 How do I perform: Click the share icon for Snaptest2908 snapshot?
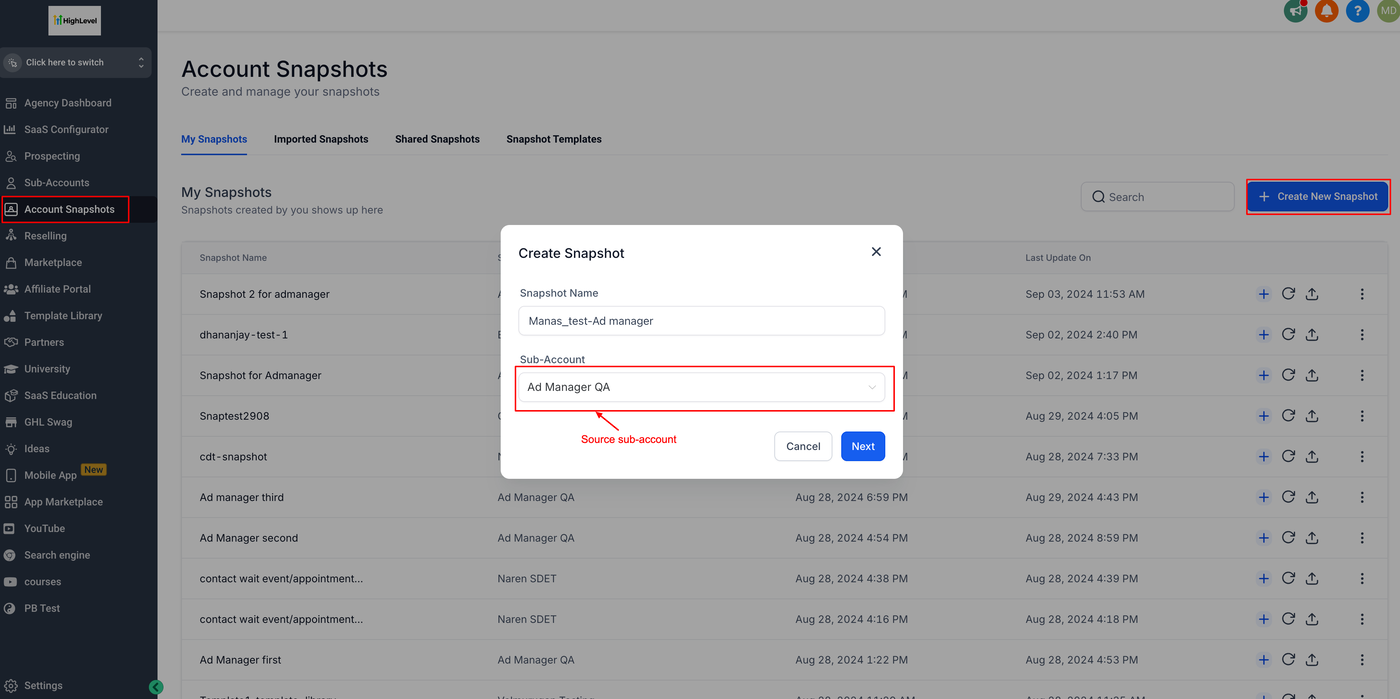pyautogui.click(x=1312, y=416)
